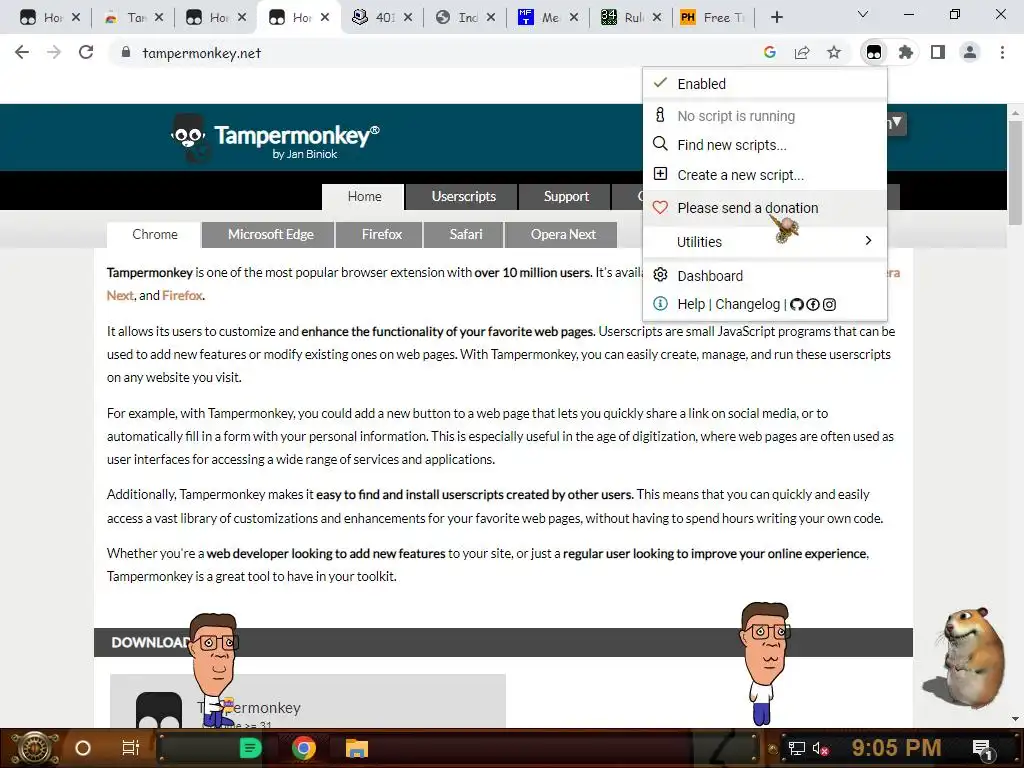Viewport: 1024px width, 768px height.
Task: Open Task View on taskbar
Action: [x=131, y=748]
